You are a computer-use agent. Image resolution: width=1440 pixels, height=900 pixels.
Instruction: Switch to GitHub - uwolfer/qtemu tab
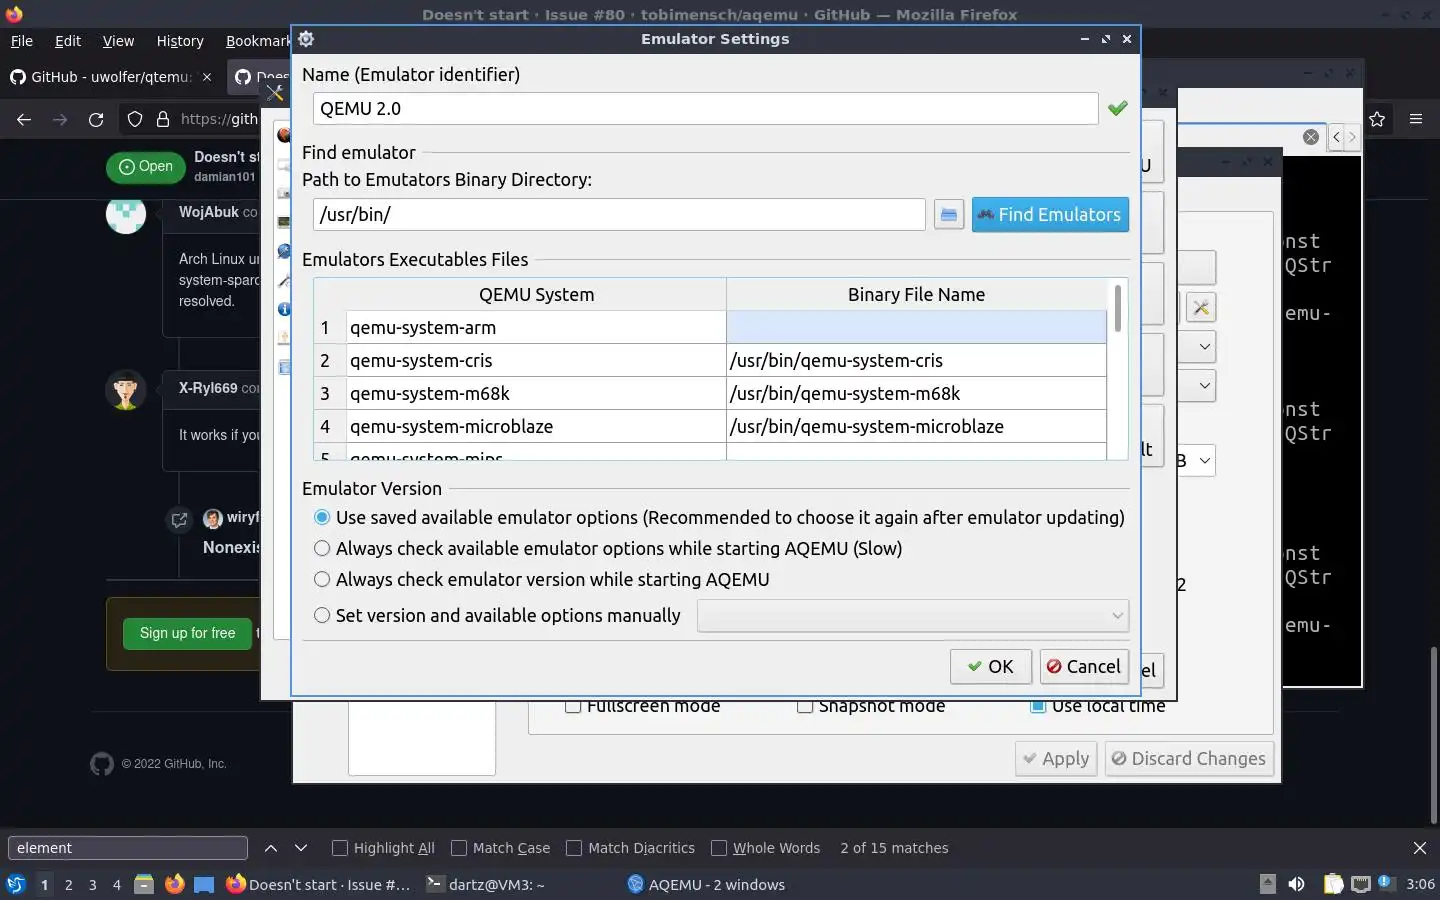click(x=110, y=77)
